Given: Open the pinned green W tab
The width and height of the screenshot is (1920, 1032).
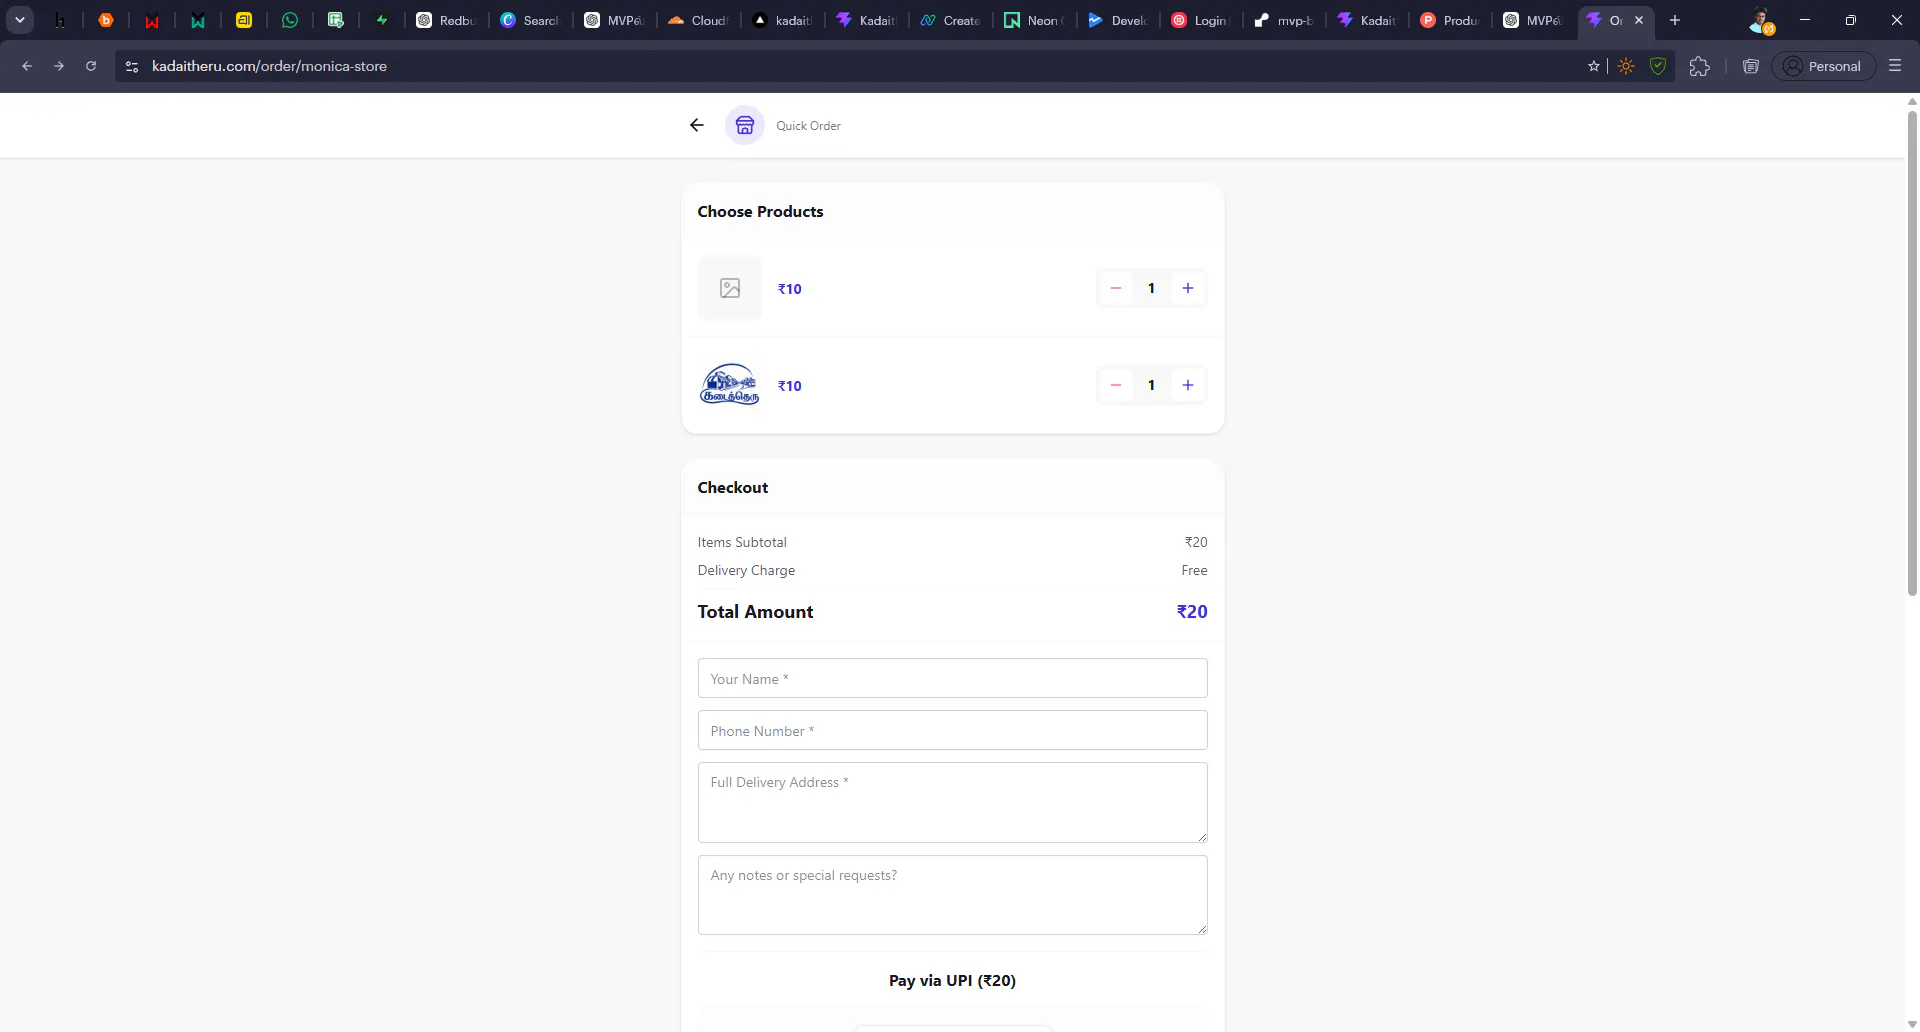Looking at the screenshot, I should 198,20.
